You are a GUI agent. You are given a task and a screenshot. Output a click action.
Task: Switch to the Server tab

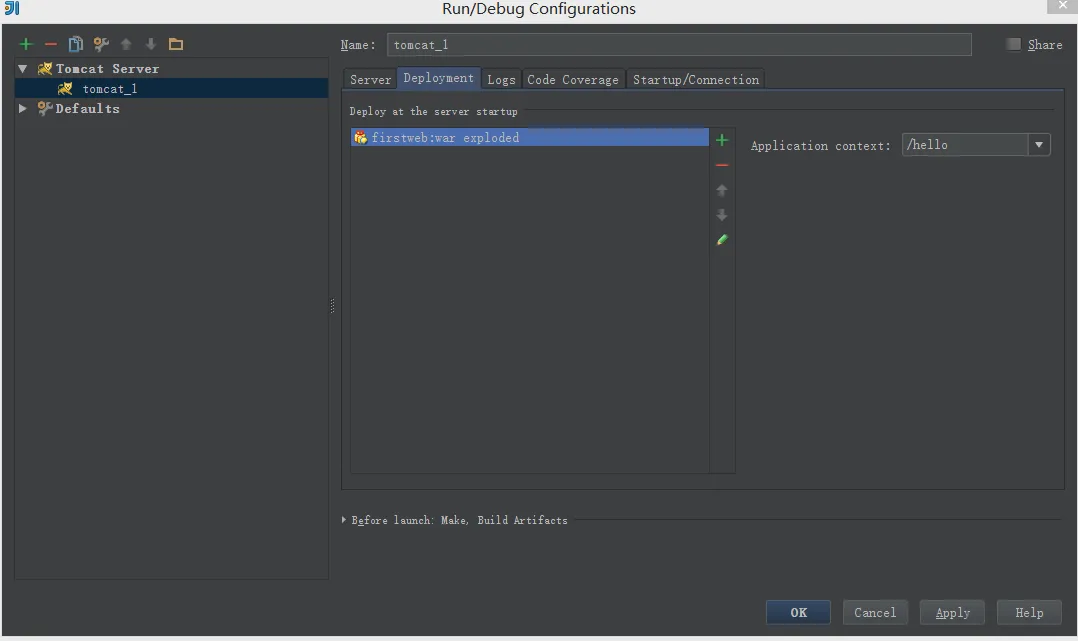coord(370,80)
